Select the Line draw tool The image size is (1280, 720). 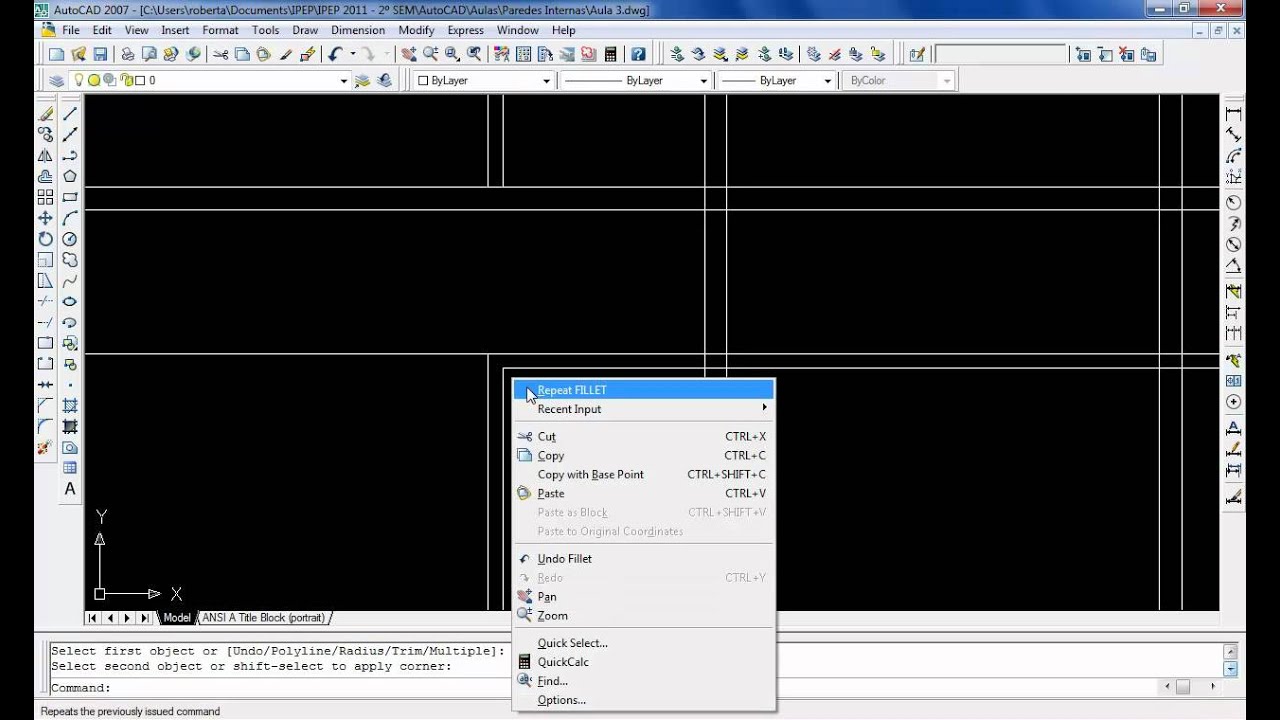pos(70,114)
